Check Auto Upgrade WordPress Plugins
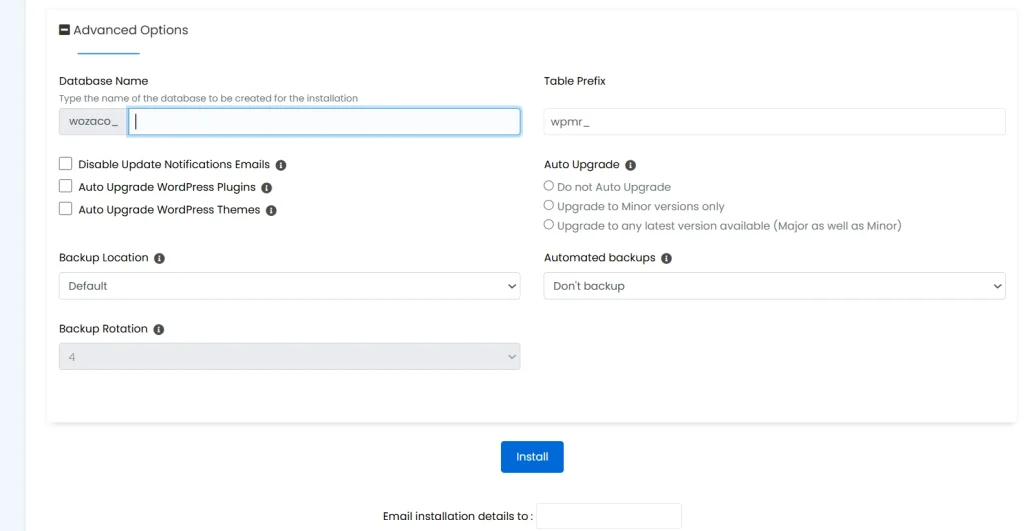Image resolution: width=1024 pixels, height=531 pixels. 65,186
